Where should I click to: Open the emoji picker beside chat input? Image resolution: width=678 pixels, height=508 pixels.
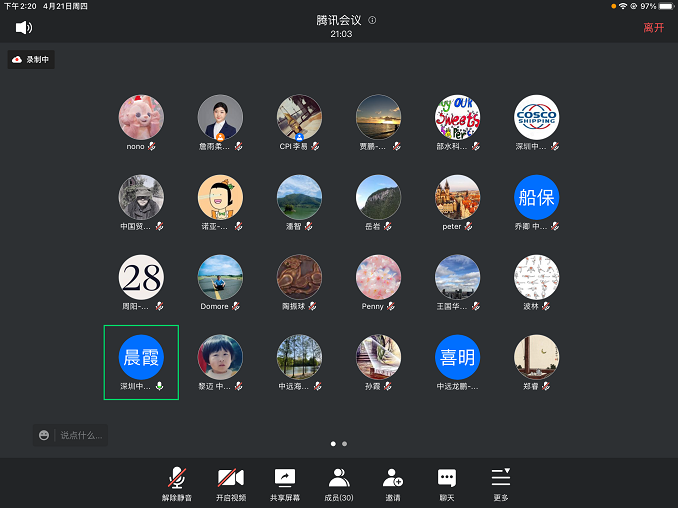point(44,435)
